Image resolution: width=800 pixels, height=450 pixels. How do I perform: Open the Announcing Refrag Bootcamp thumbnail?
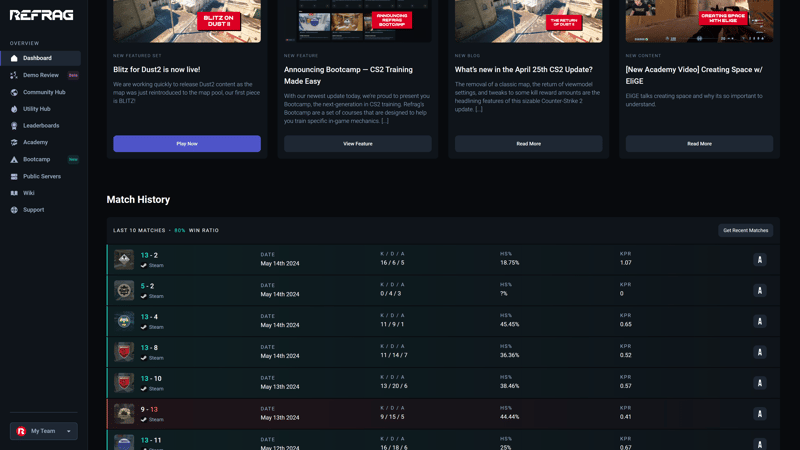[358, 21]
